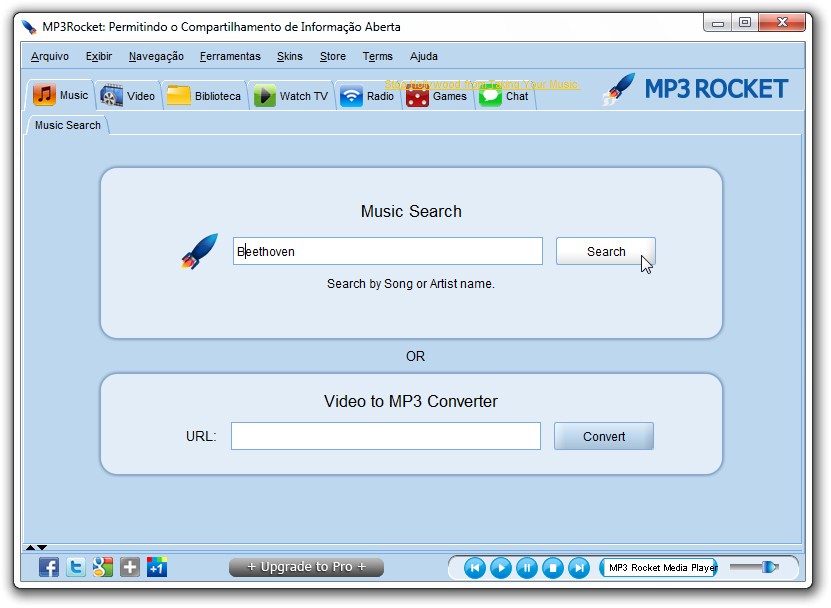Skip to next track in media player

pyautogui.click(x=579, y=568)
